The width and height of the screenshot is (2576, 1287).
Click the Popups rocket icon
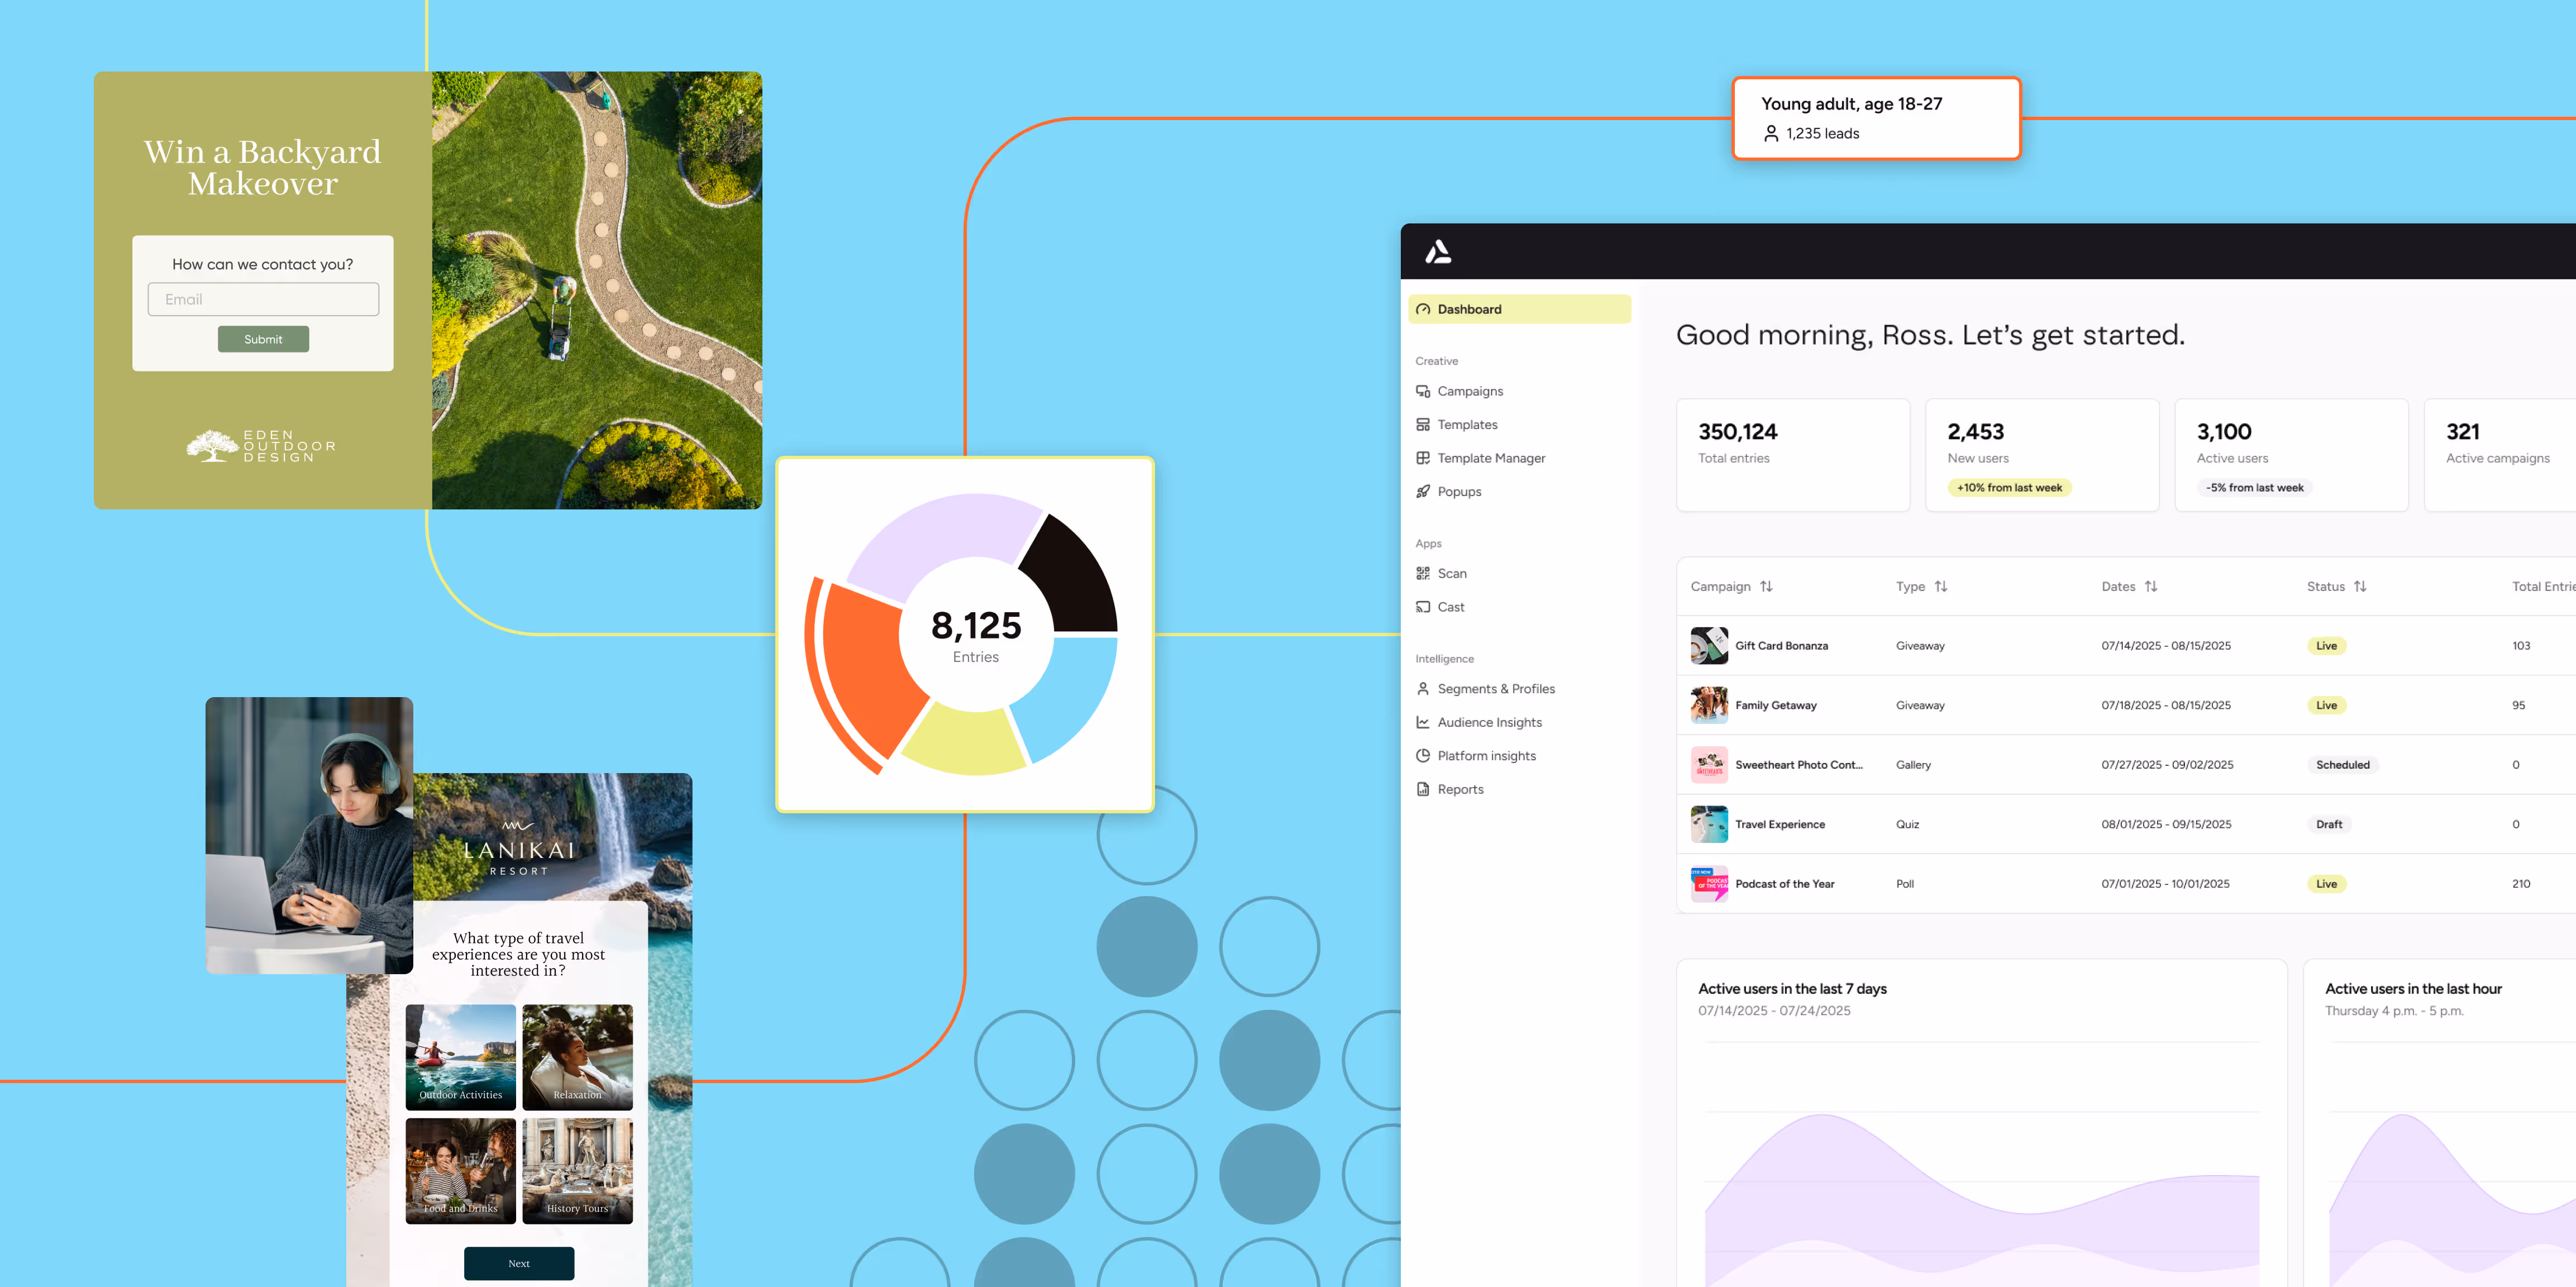point(1423,491)
